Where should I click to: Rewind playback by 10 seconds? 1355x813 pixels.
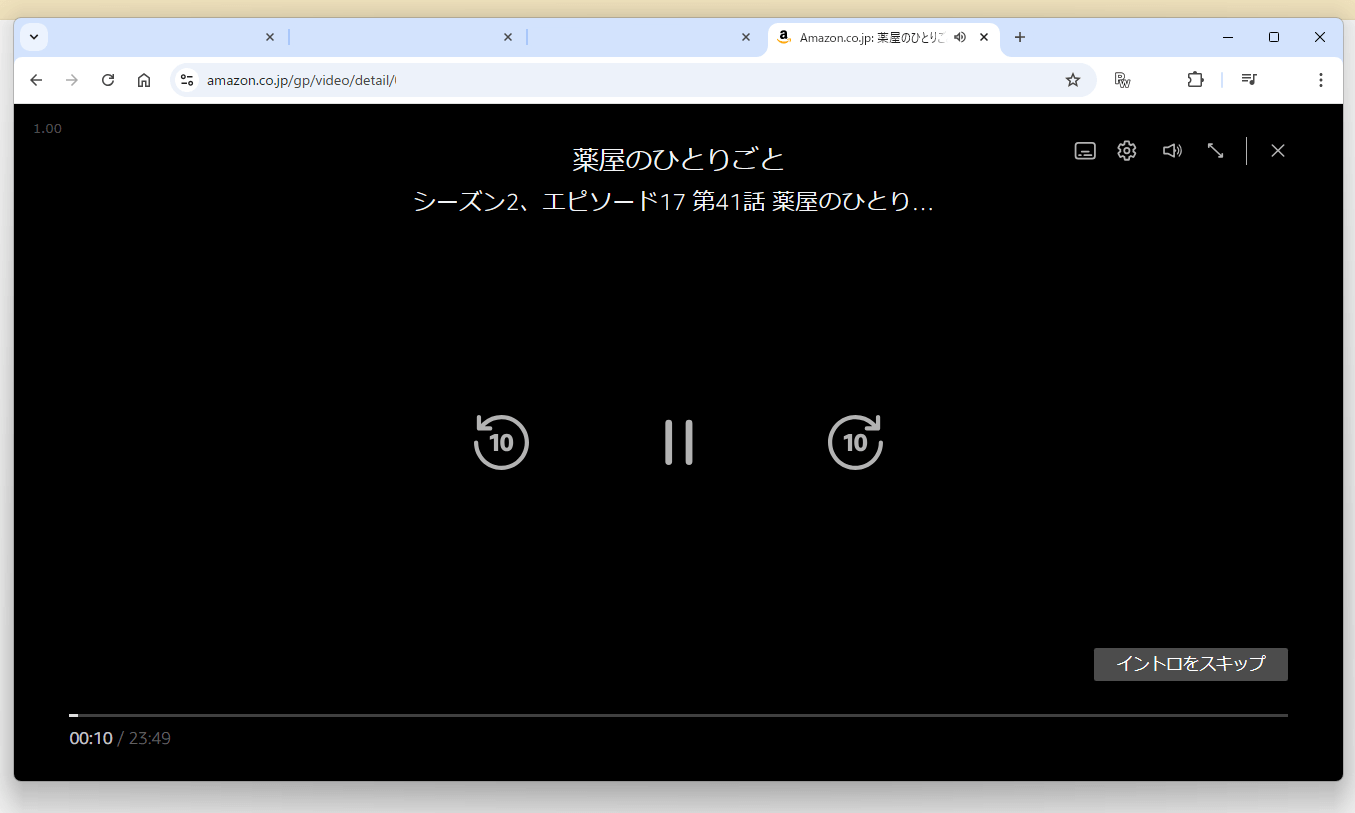click(x=501, y=441)
